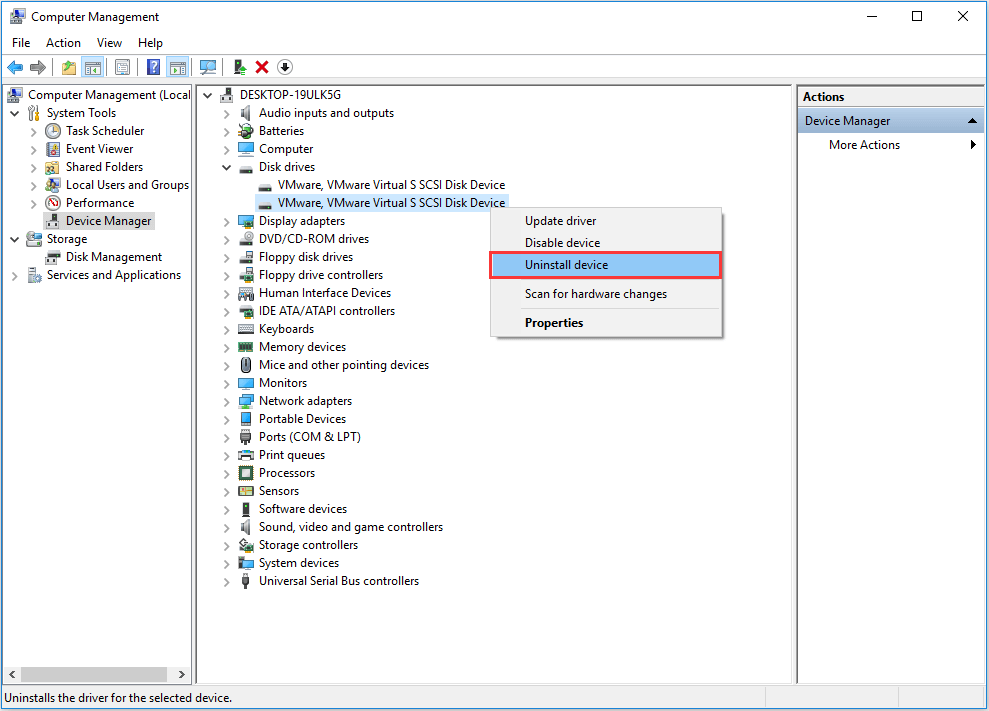989x711 pixels.
Task: Click Update device driver toolbar icon
Action: pos(240,68)
